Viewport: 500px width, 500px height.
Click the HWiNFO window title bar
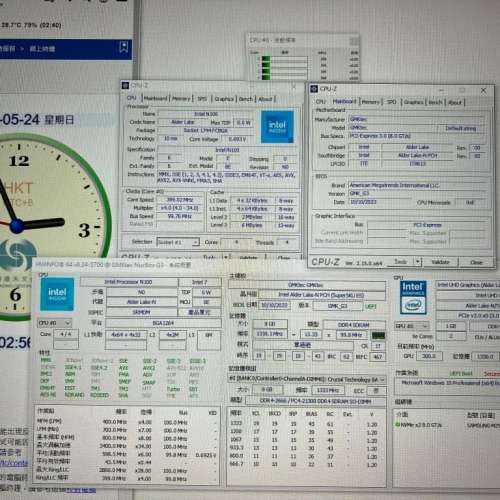tap(213, 265)
